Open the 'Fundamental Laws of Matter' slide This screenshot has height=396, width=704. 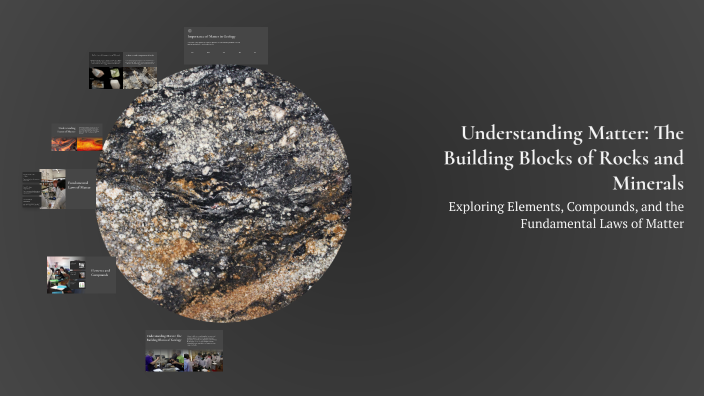59,189
